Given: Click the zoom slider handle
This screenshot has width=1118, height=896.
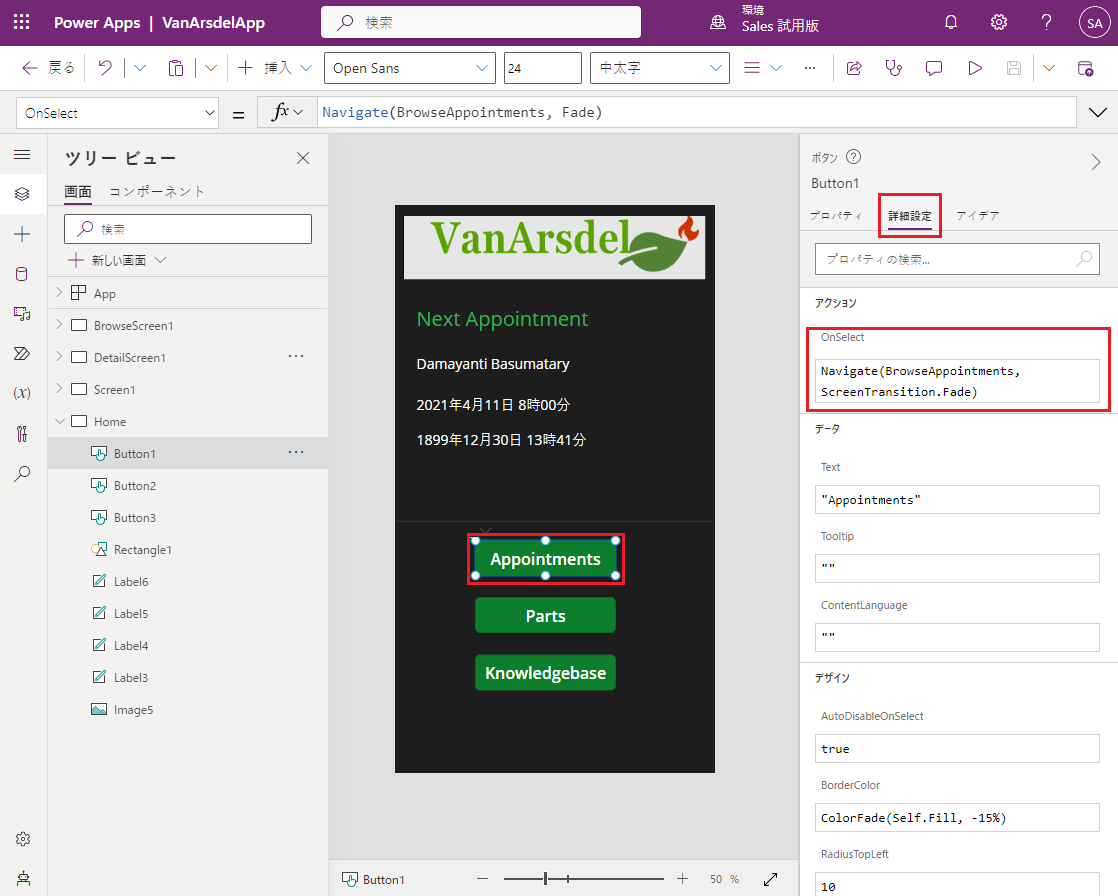Looking at the screenshot, I should point(545,879).
